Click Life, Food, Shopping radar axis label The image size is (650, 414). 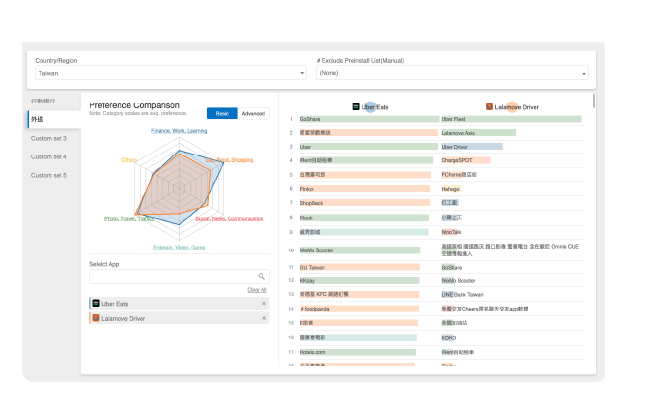point(229,160)
